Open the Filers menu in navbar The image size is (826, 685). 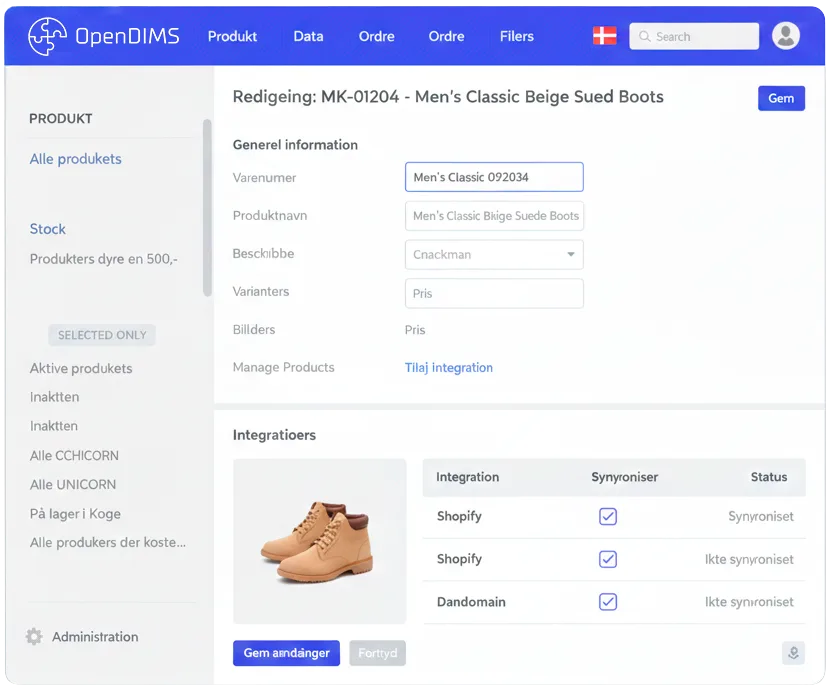516,36
